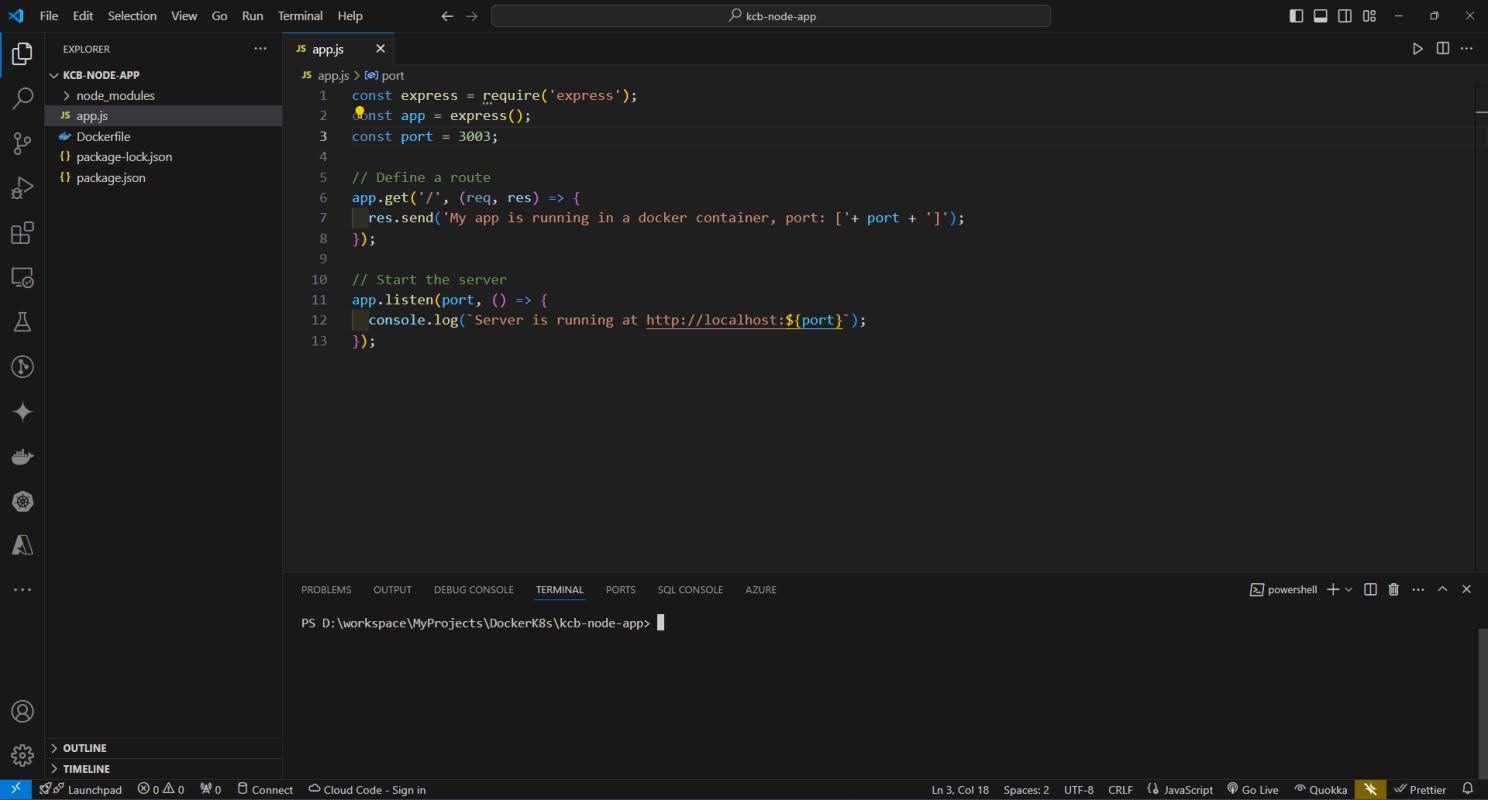Screen dimensions: 1488x800
Task: Close the app.js editor tab
Action: point(380,48)
